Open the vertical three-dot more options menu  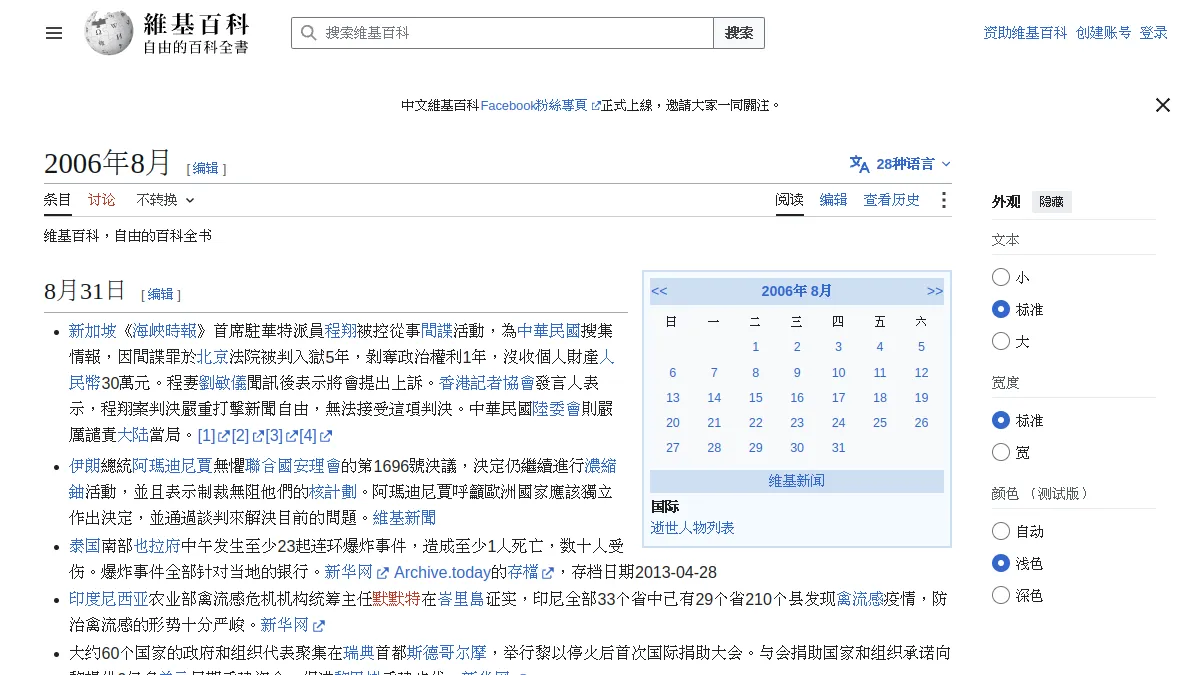(x=943, y=200)
